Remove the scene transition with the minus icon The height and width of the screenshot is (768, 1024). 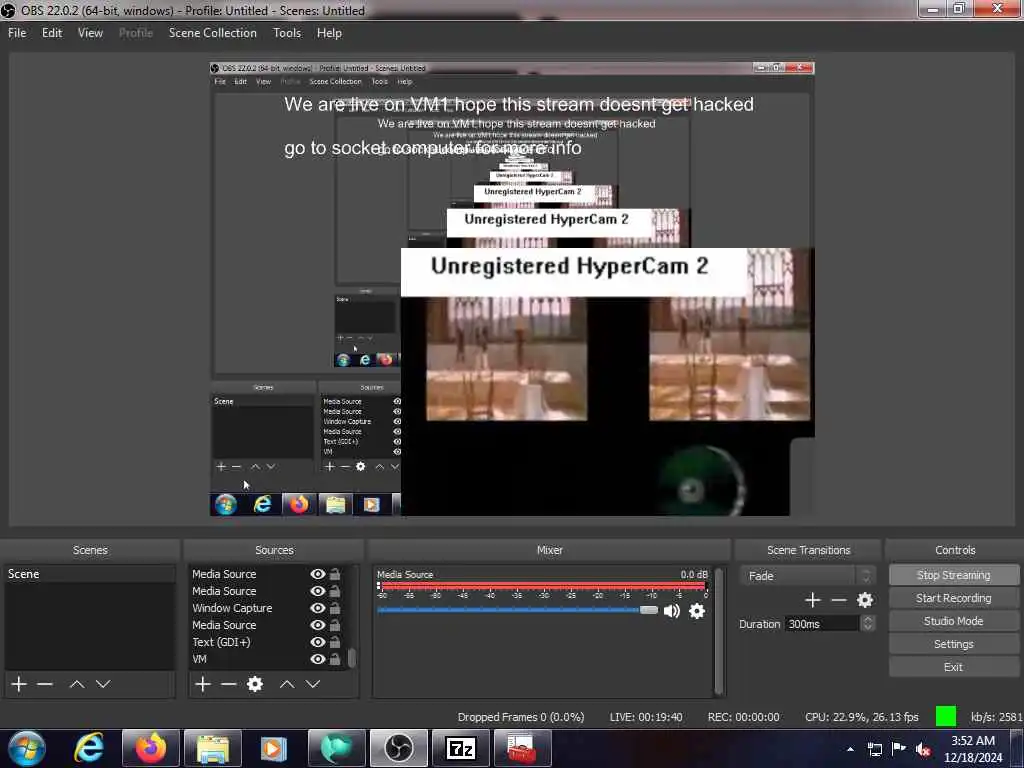pos(839,600)
